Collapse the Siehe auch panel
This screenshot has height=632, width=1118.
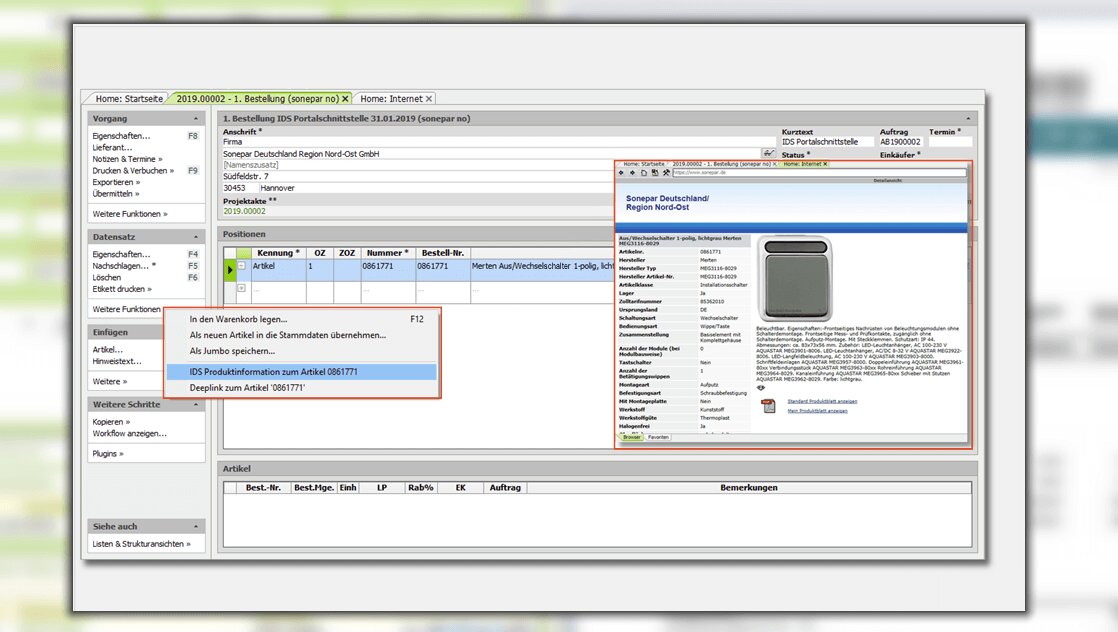pyautogui.click(x=197, y=526)
